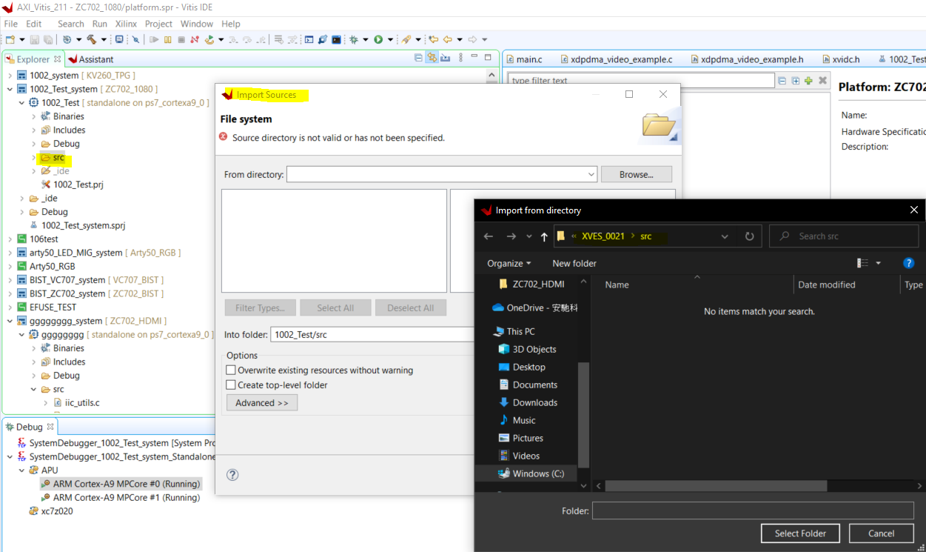Viewport: 926px width, 552px height.
Task: Switch to the xvidc.h editor tab
Action: pos(841,59)
